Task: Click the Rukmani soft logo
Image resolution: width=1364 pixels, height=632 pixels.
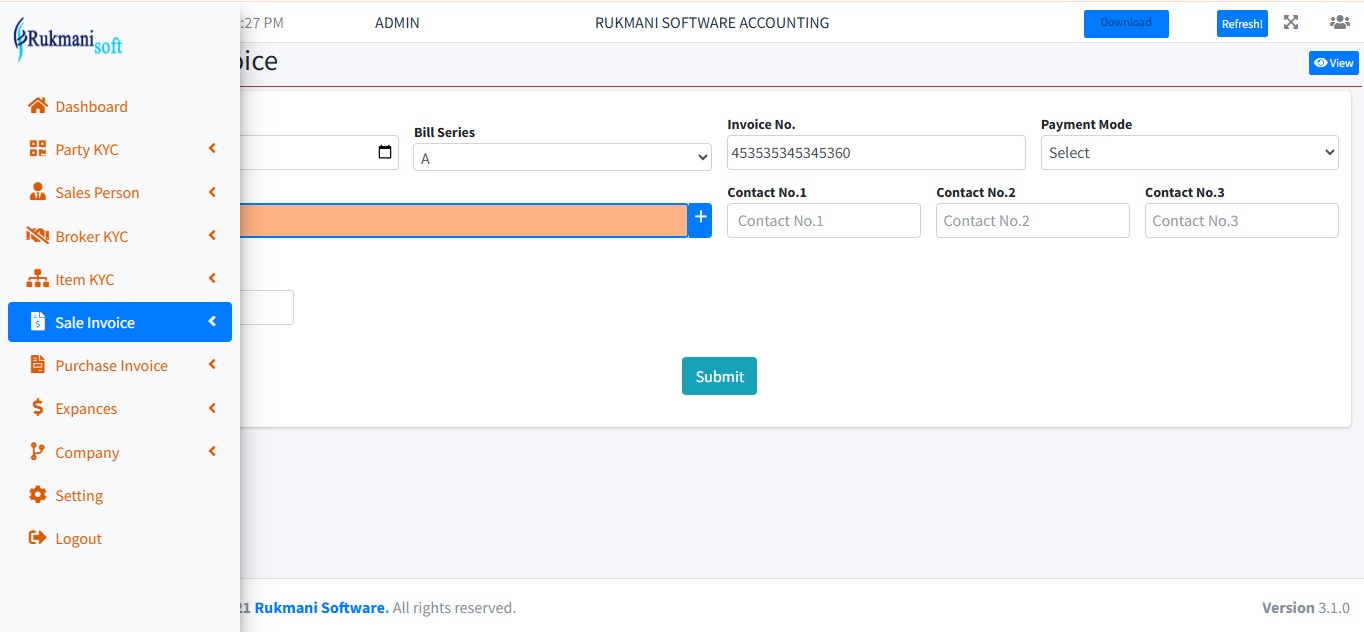Action: click(68, 40)
